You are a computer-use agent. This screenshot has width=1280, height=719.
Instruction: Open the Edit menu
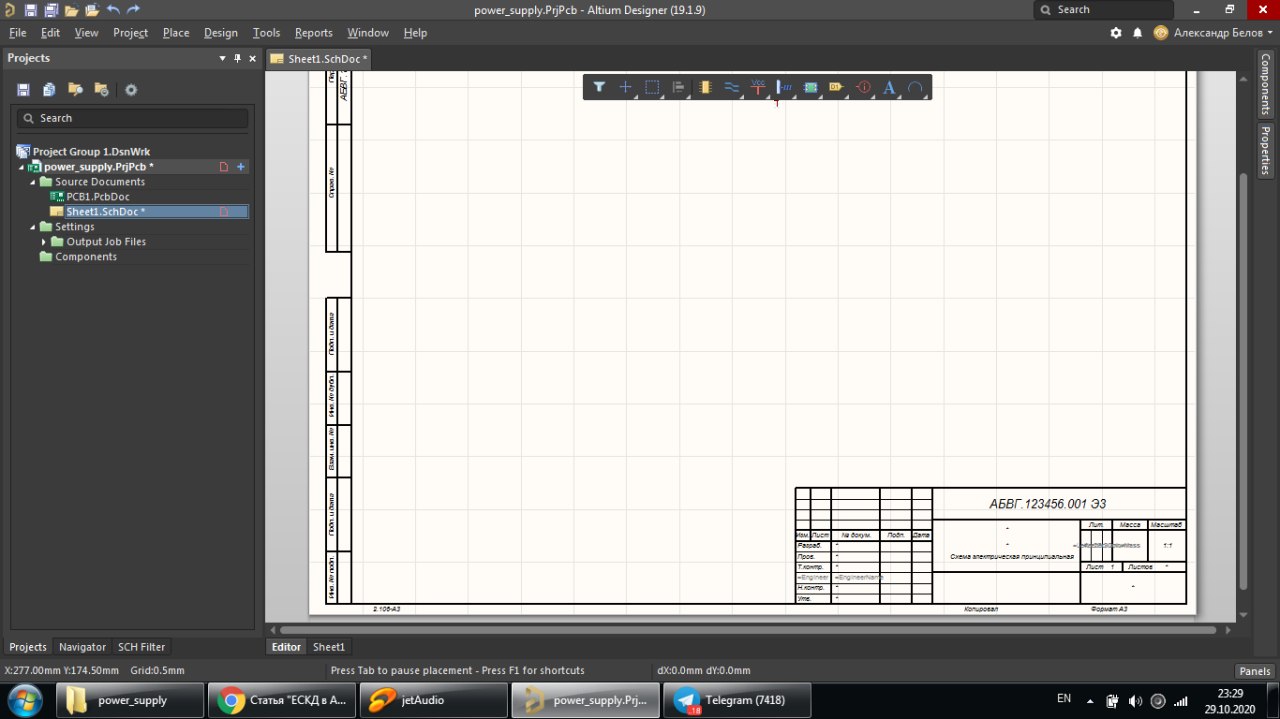pyautogui.click(x=50, y=32)
